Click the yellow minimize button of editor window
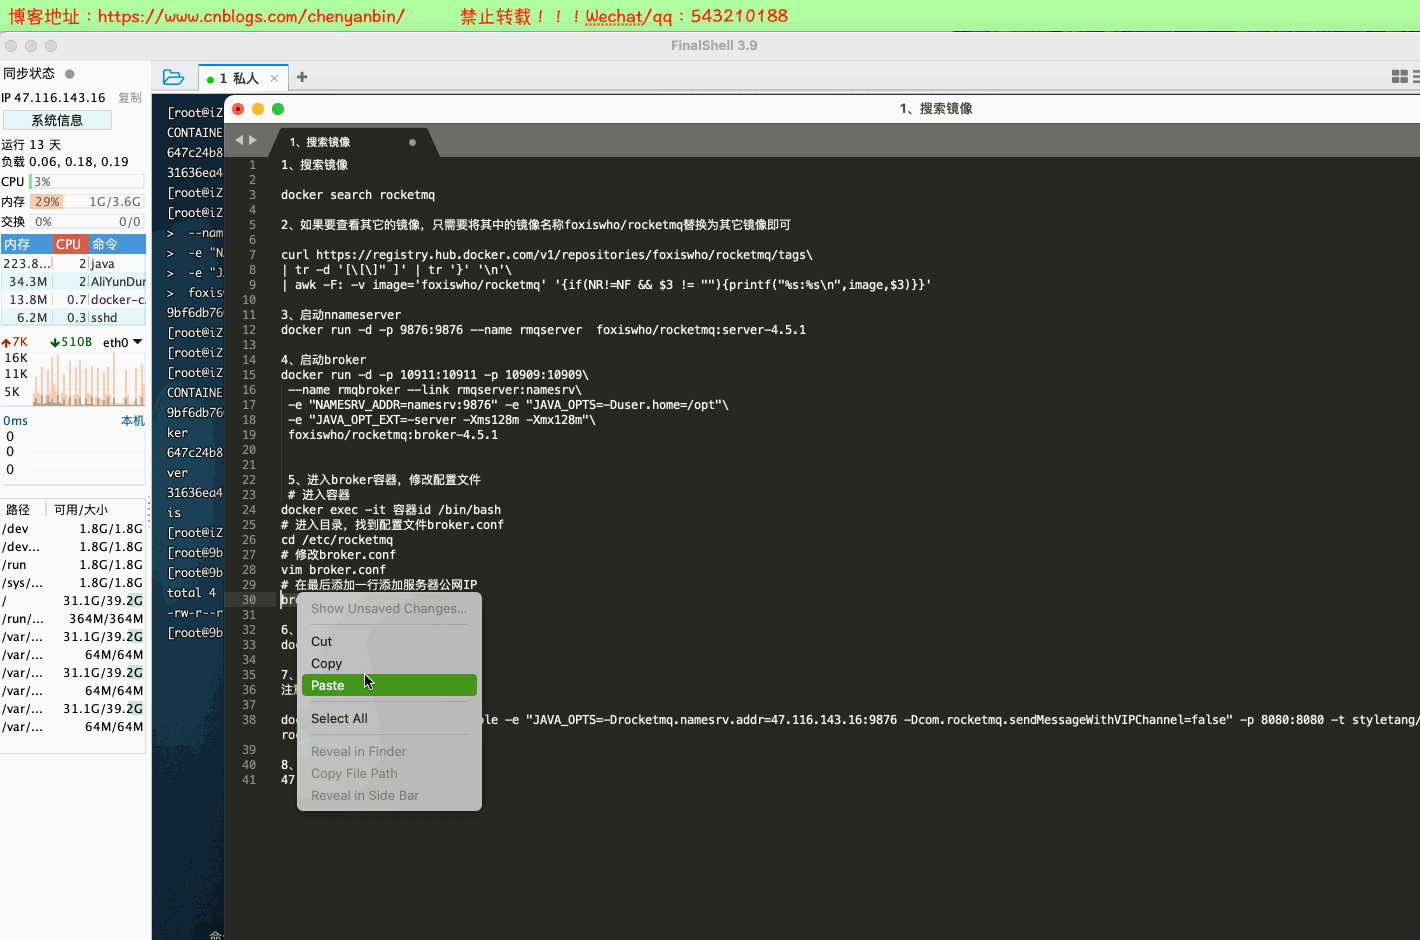1420x940 pixels. (x=258, y=109)
